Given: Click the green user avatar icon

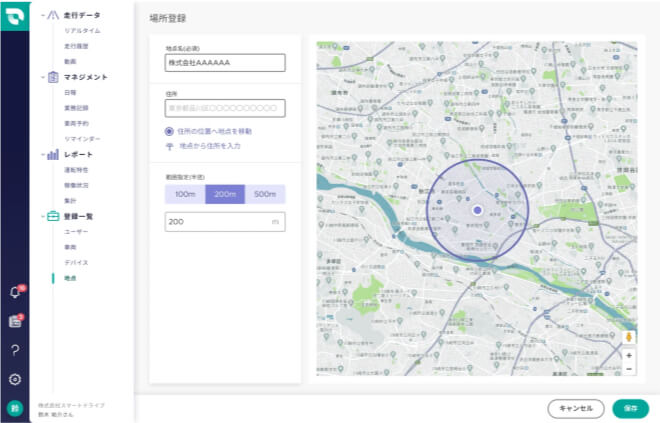Looking at the screenshot, I should click(15, 408).
